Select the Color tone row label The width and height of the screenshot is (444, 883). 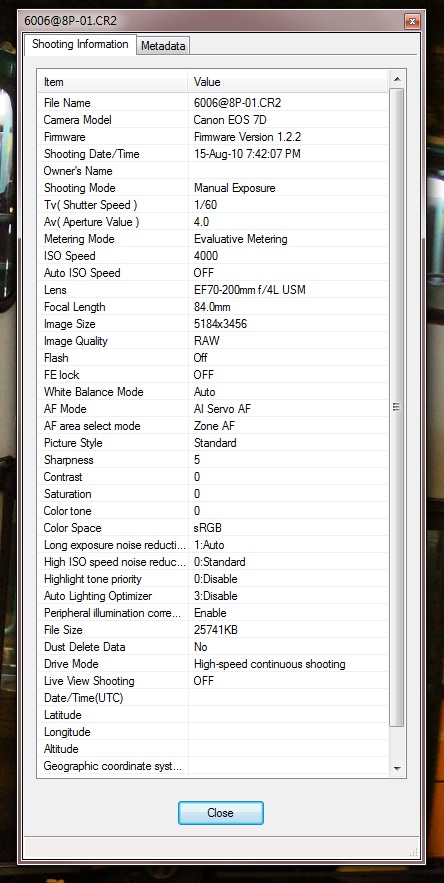point(68,511)
